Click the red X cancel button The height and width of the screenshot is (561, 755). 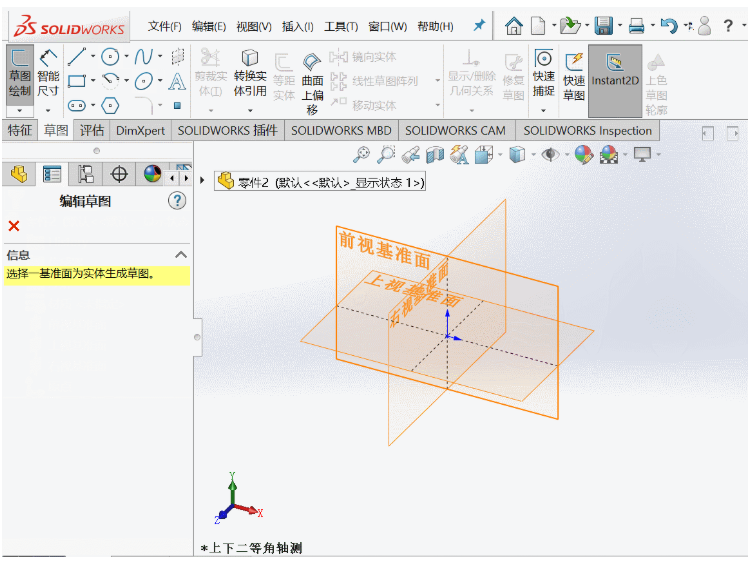(x=14, y=226)
